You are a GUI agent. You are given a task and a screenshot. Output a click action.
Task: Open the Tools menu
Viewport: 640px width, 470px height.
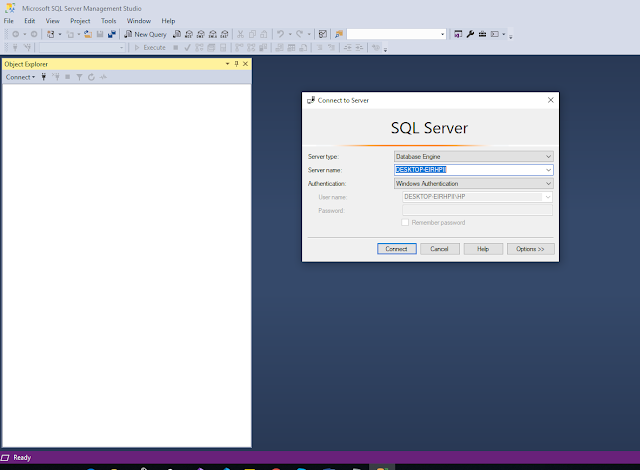[109, 21]
